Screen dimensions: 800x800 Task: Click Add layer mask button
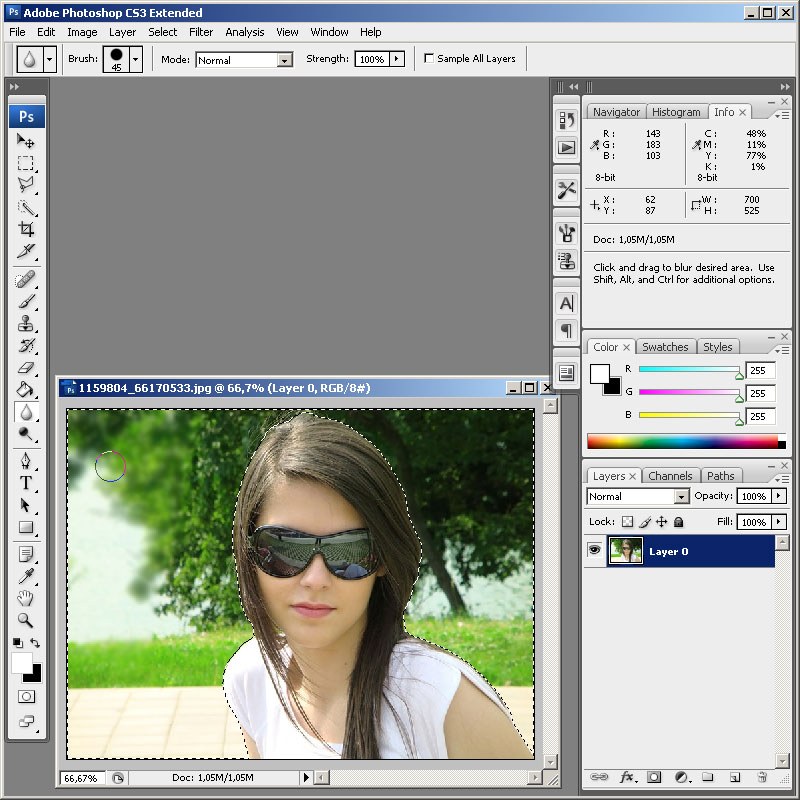654,777
